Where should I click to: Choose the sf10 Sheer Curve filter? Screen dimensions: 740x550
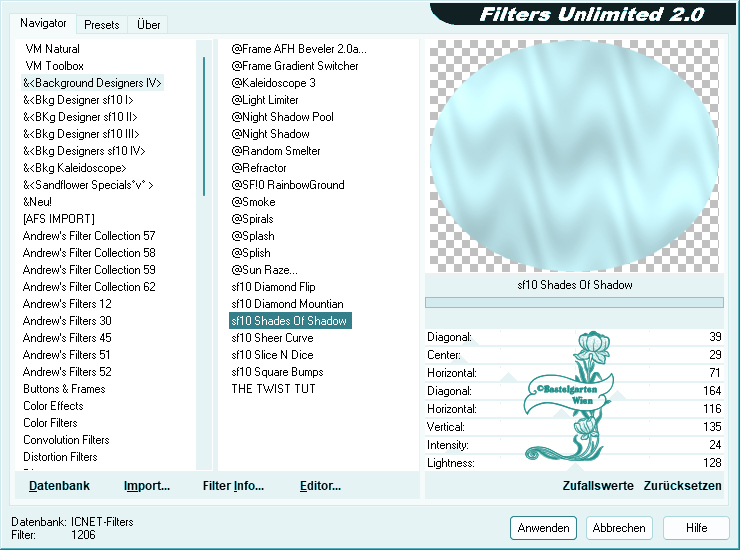[x=272, y=338]
